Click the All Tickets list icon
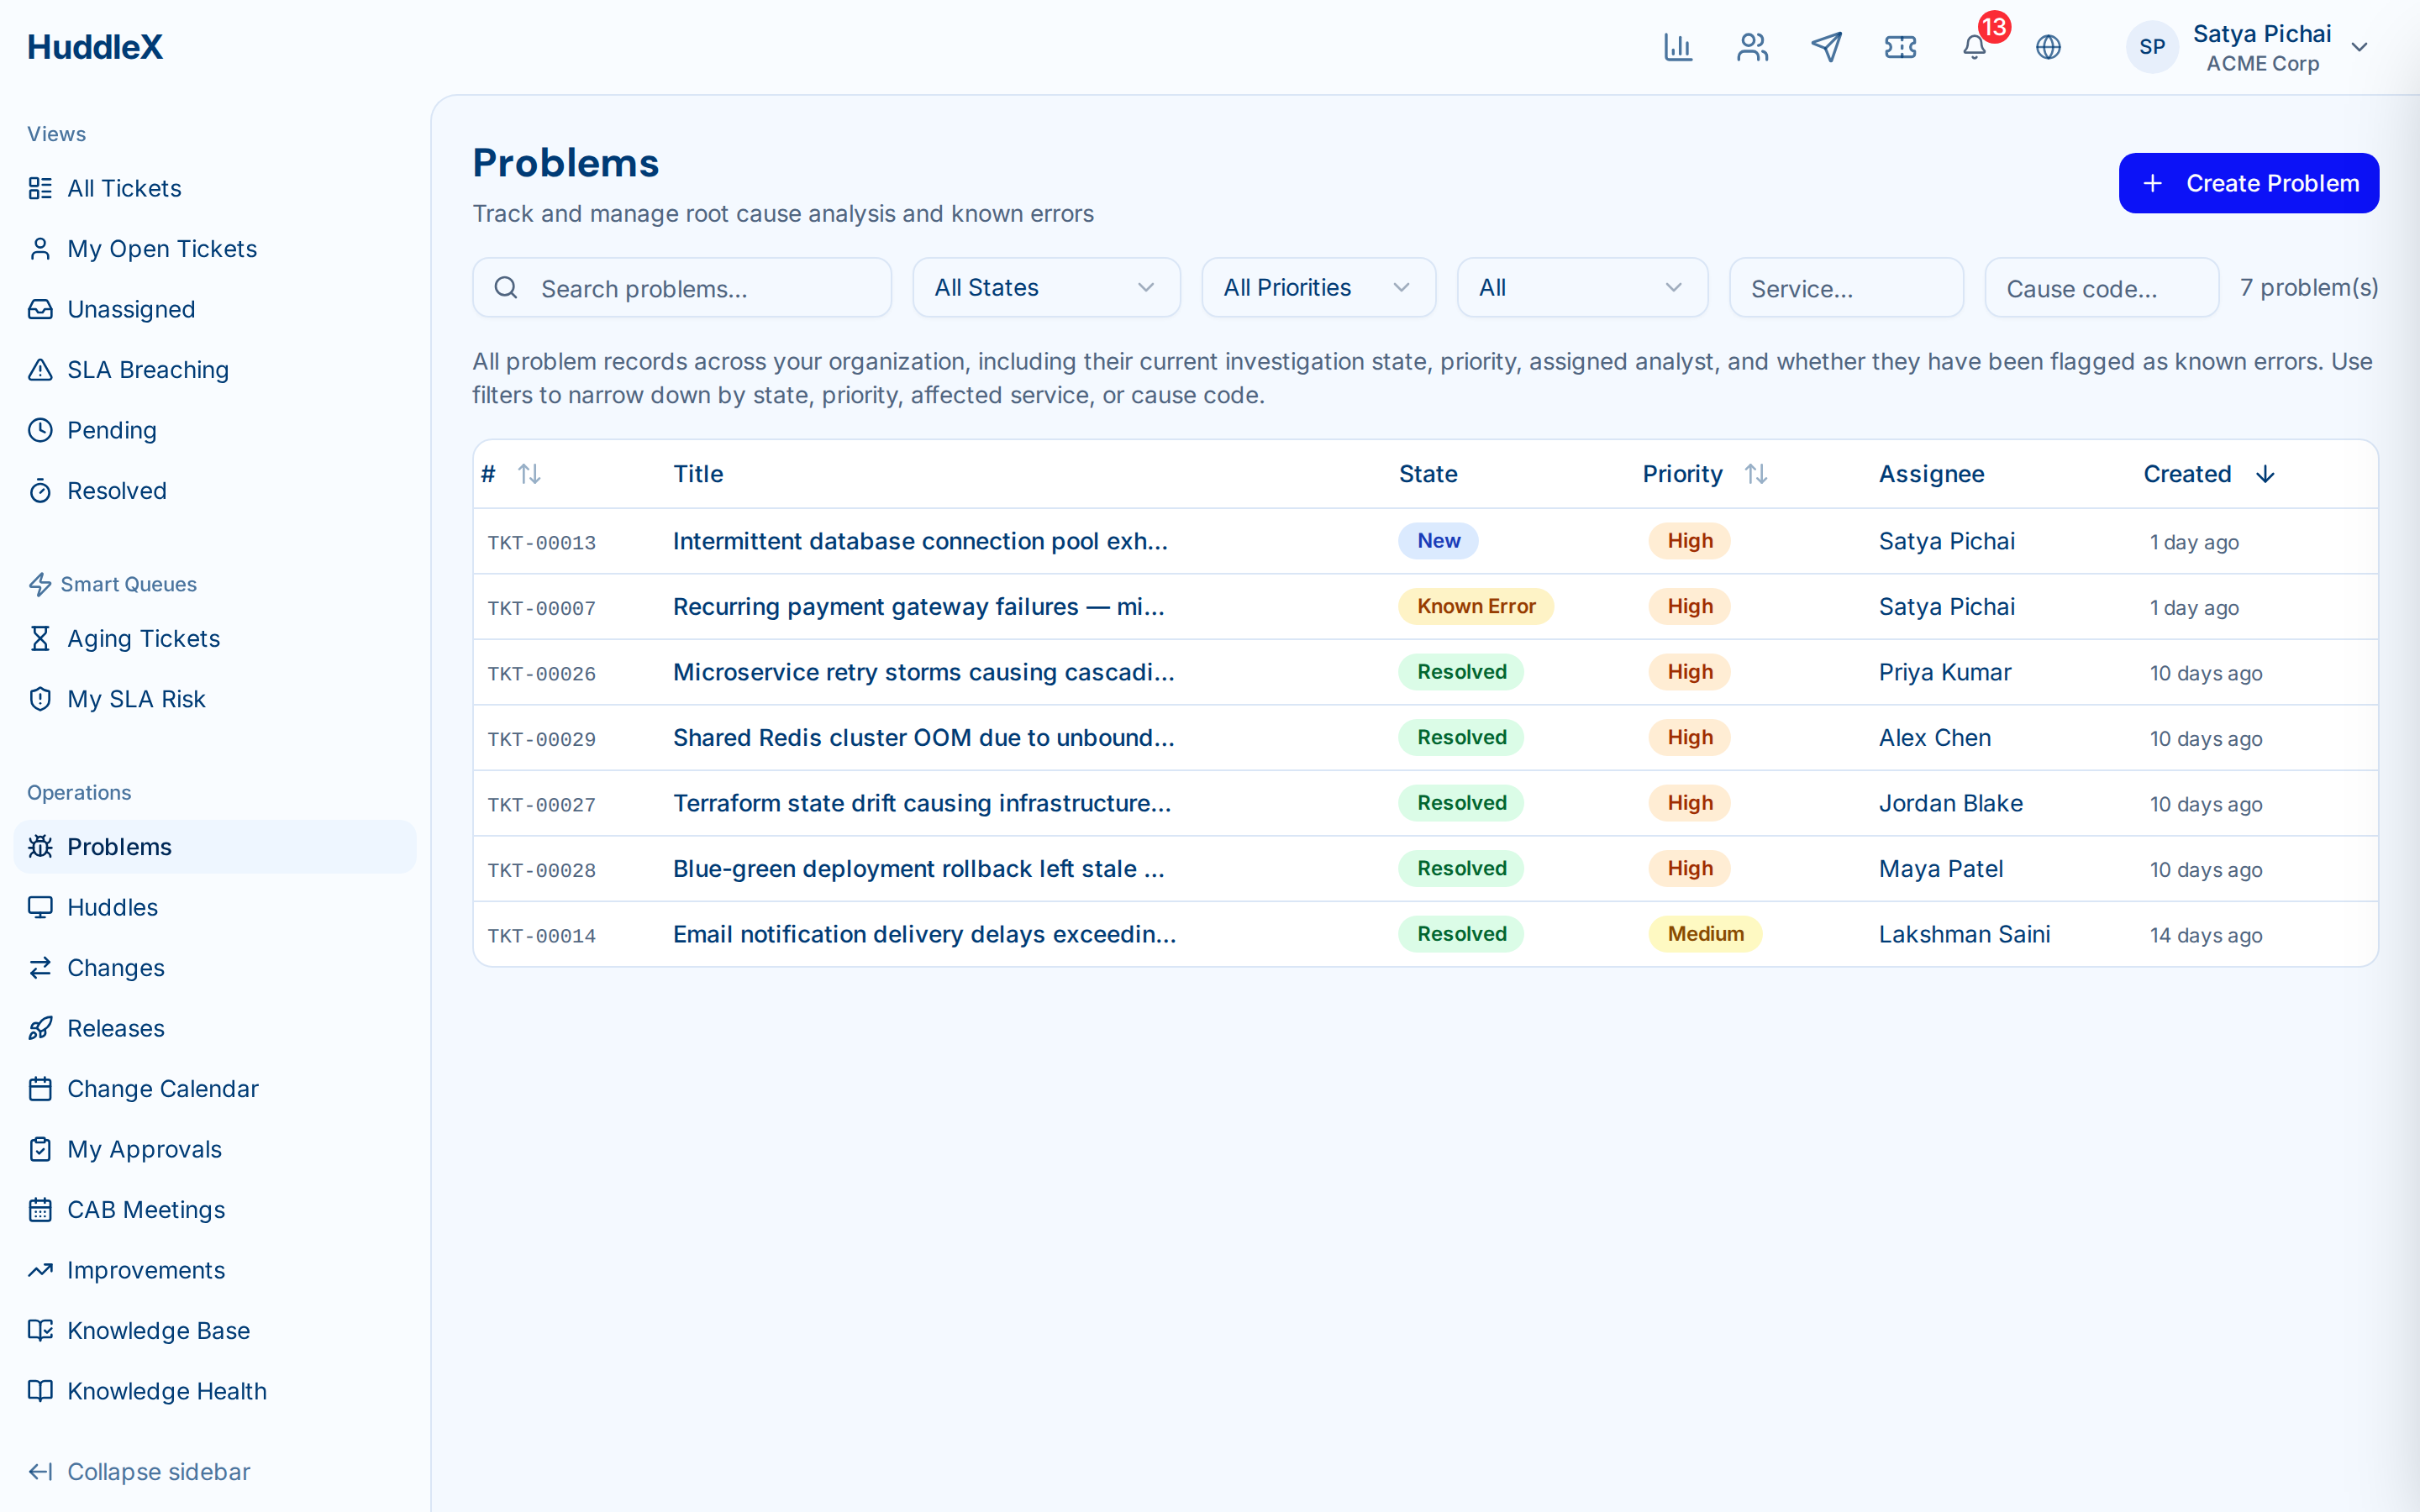Viewport: 2420px width, 1512px height. pos(40,188)
